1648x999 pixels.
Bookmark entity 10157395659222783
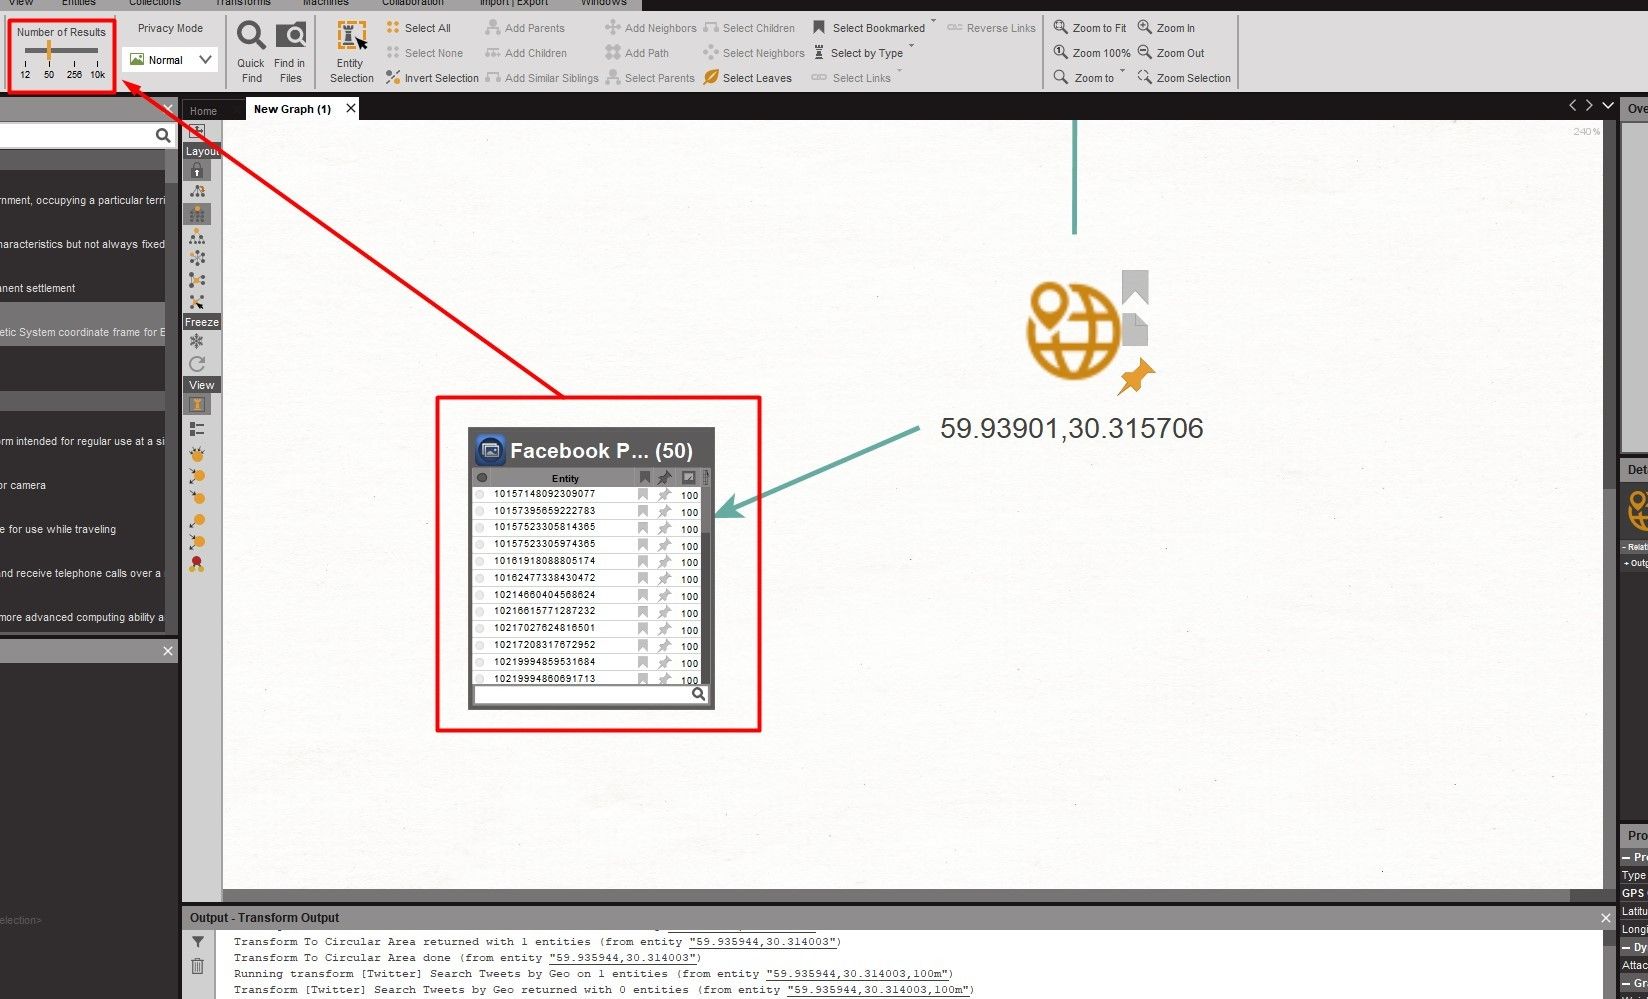[x=643, y=511]
